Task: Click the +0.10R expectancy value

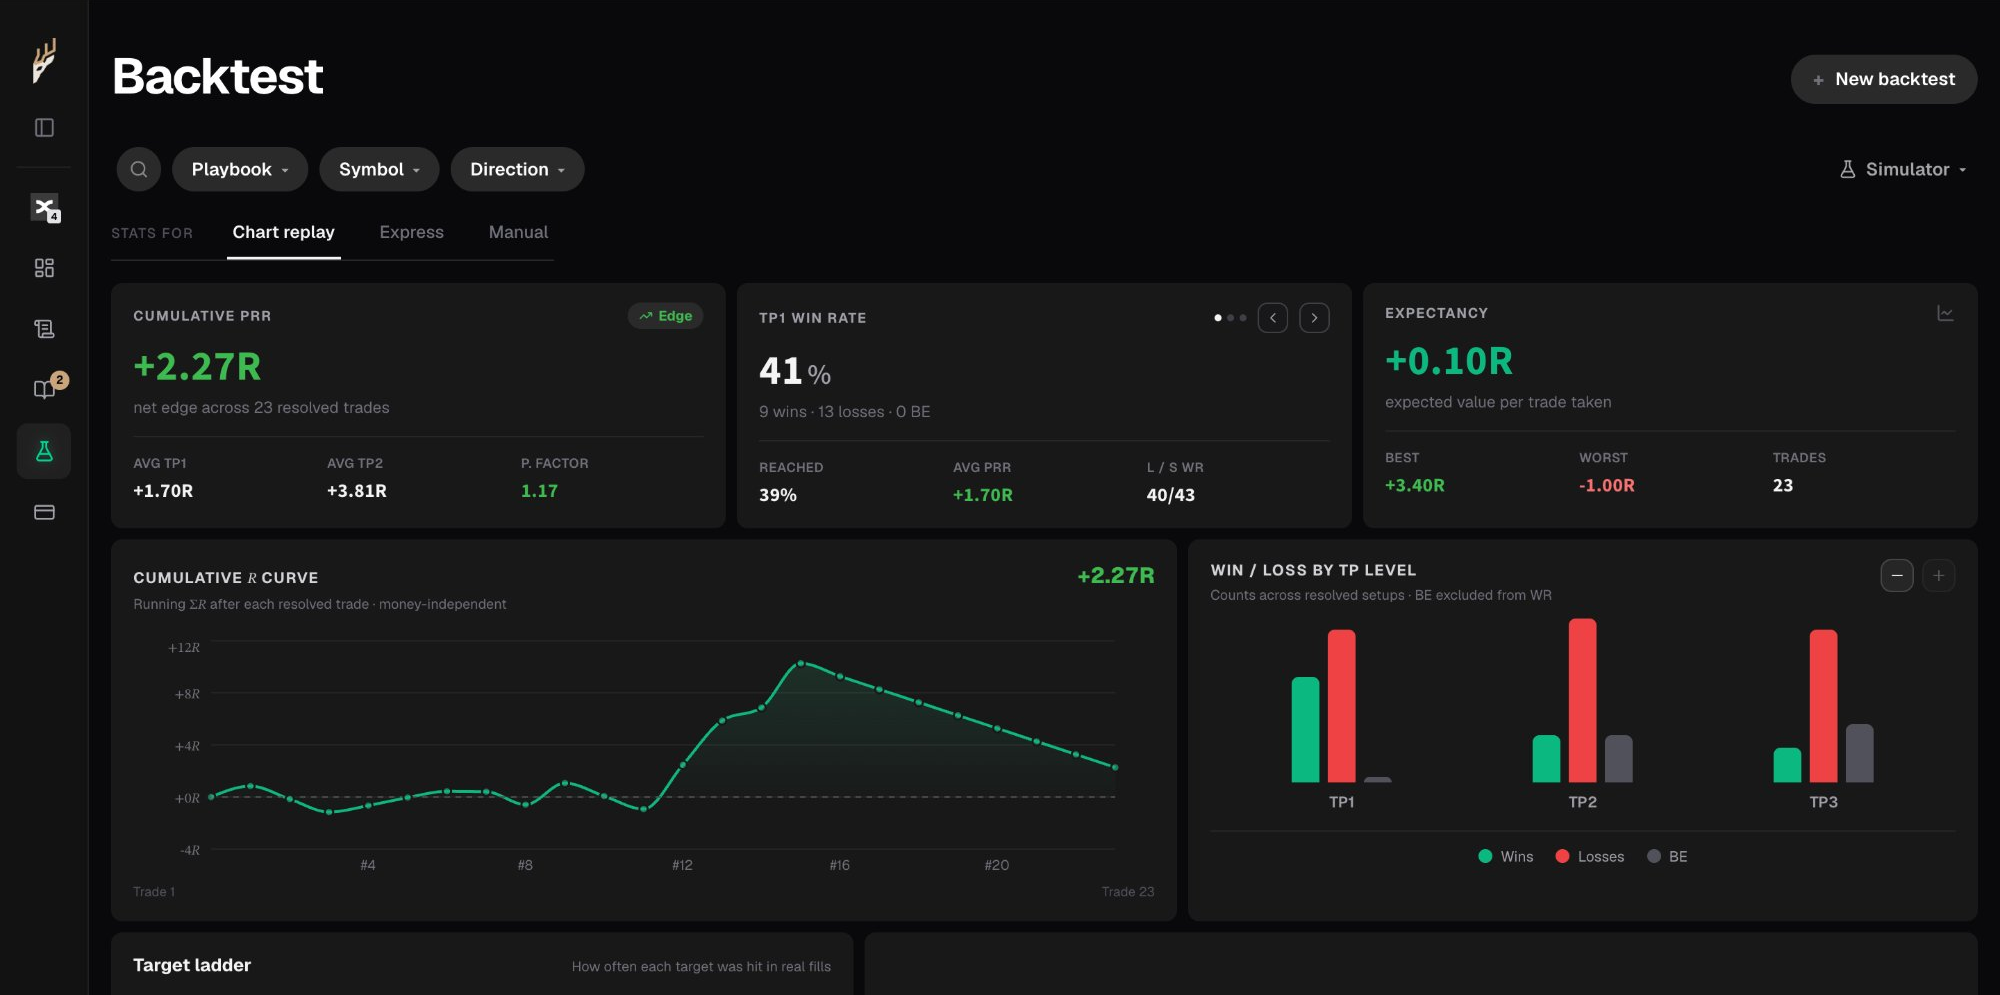Action: tap(1449, 361)
